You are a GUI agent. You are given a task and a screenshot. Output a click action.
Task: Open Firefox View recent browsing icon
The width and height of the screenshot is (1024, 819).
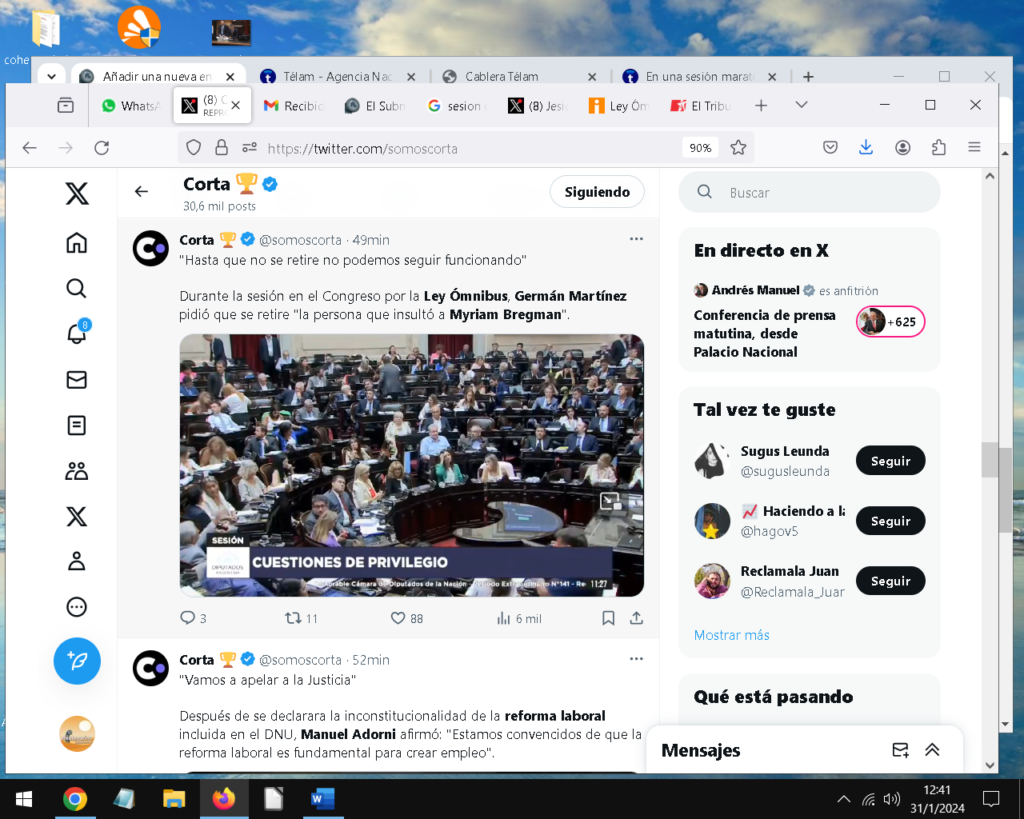(x=65, y=105)
